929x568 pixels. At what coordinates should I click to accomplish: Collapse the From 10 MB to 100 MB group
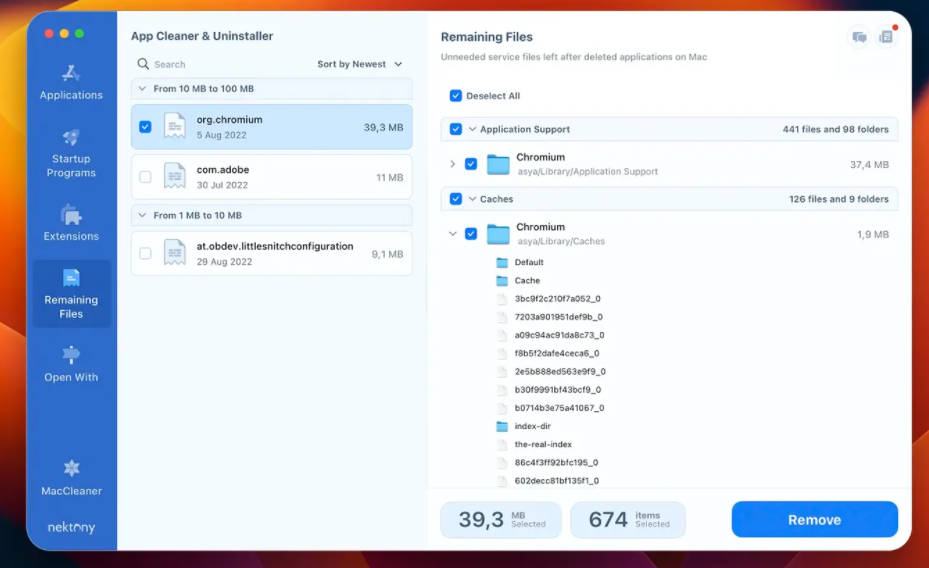click(x=142, y=89)
